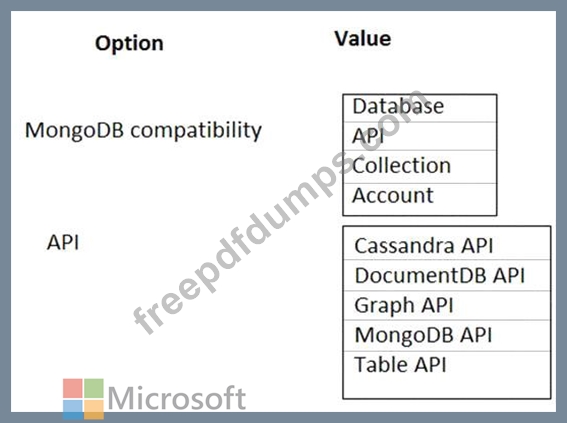Choose DocumentDB API from the list
Viewport: 567px width, 423px height.
pos(447,275)
